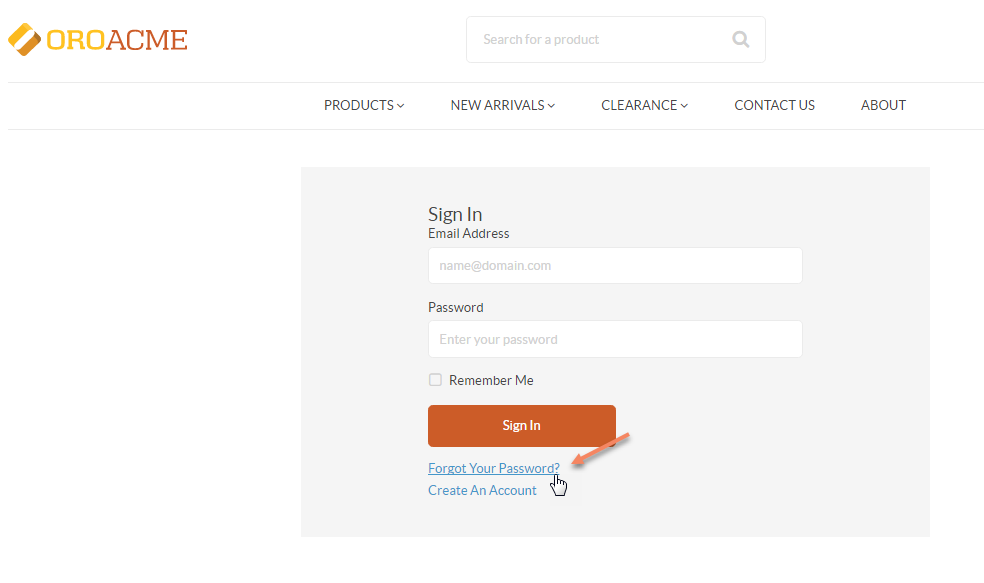Expand the Products dropdown menu

pyautogui.click(x=364, y=105)
